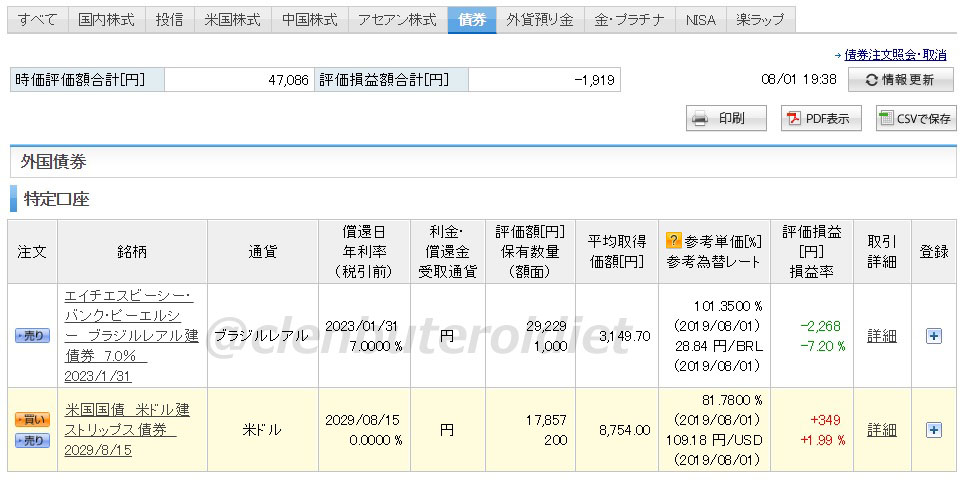Select the 債券 tab
This screenshot has height=480, width=963.
pos(472,20)
